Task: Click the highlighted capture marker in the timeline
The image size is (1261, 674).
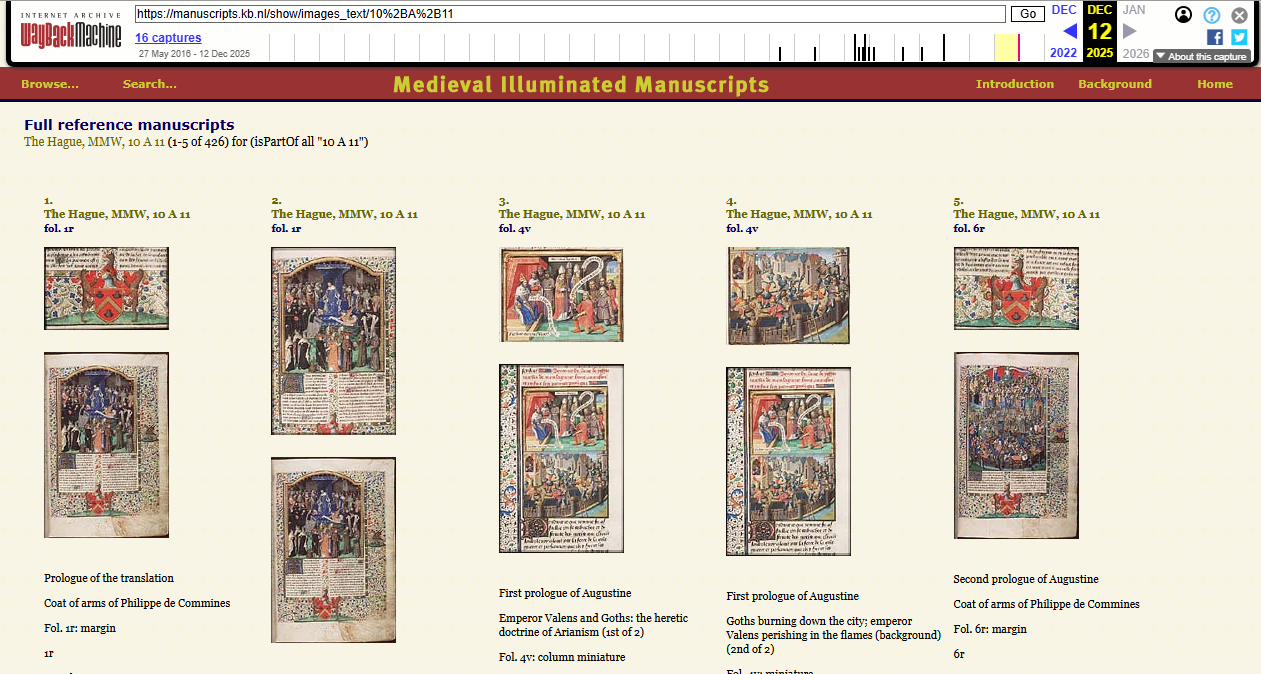Action: (x=1018, y=47)
